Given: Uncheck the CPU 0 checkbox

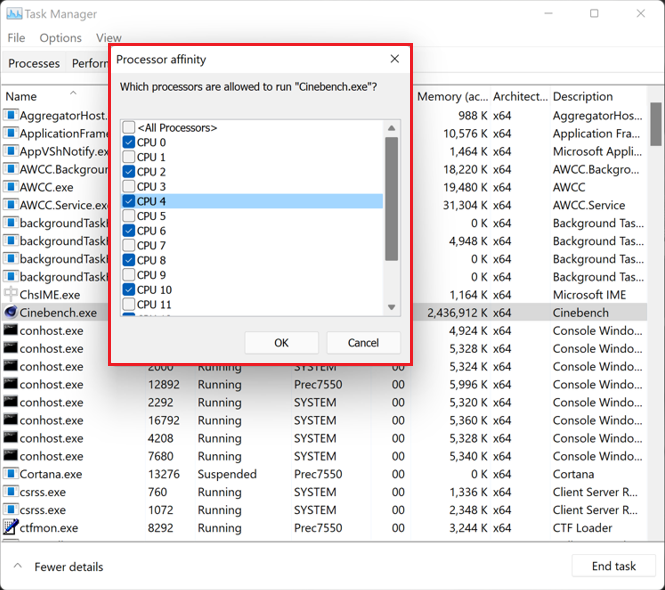Looking at the screenshot, I should (x=129, y=142).
